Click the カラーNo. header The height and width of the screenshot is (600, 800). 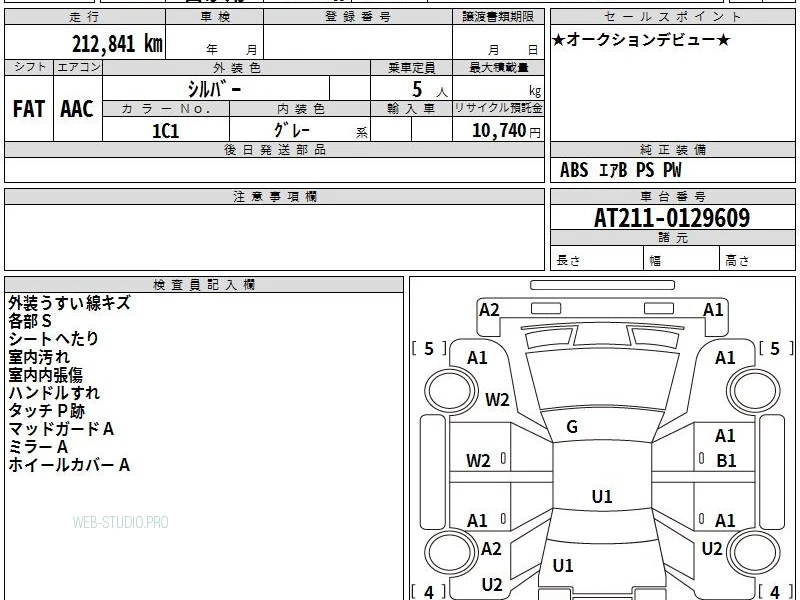pos(166,109)
